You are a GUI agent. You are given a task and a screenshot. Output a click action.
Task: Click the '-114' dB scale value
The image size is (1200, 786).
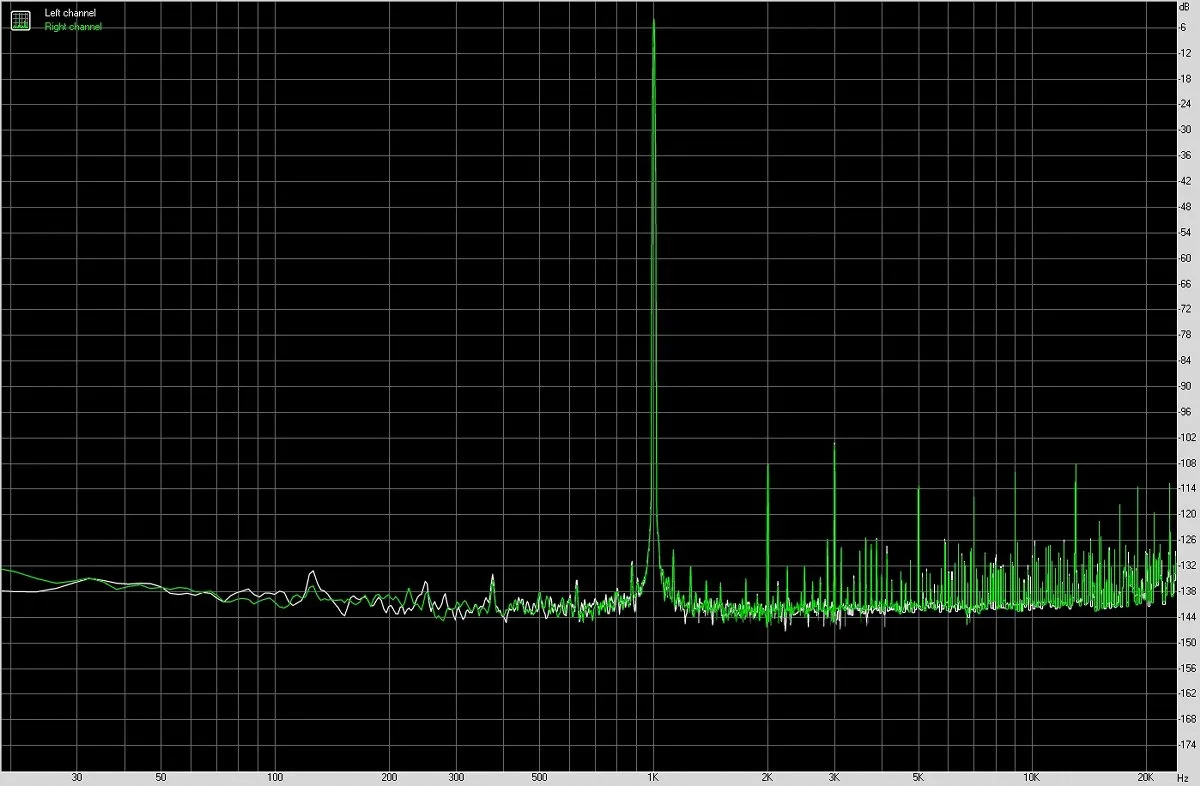click(1185, 488)
